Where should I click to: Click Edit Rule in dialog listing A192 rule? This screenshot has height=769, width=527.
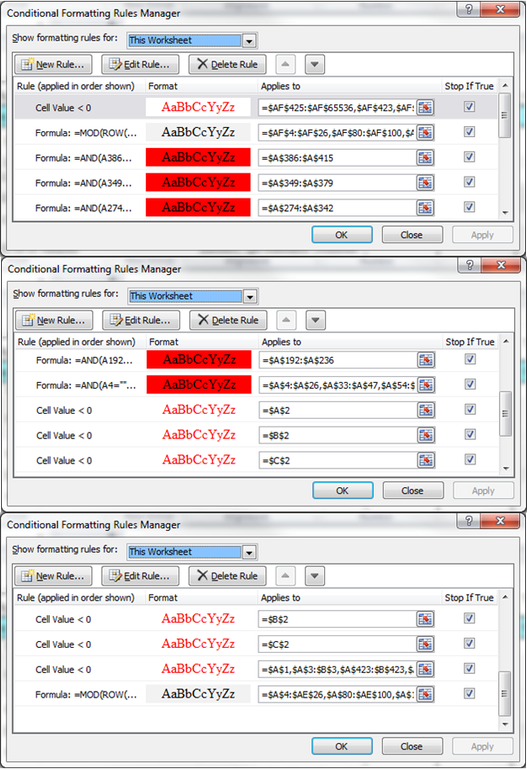click(x=141, y=320)
